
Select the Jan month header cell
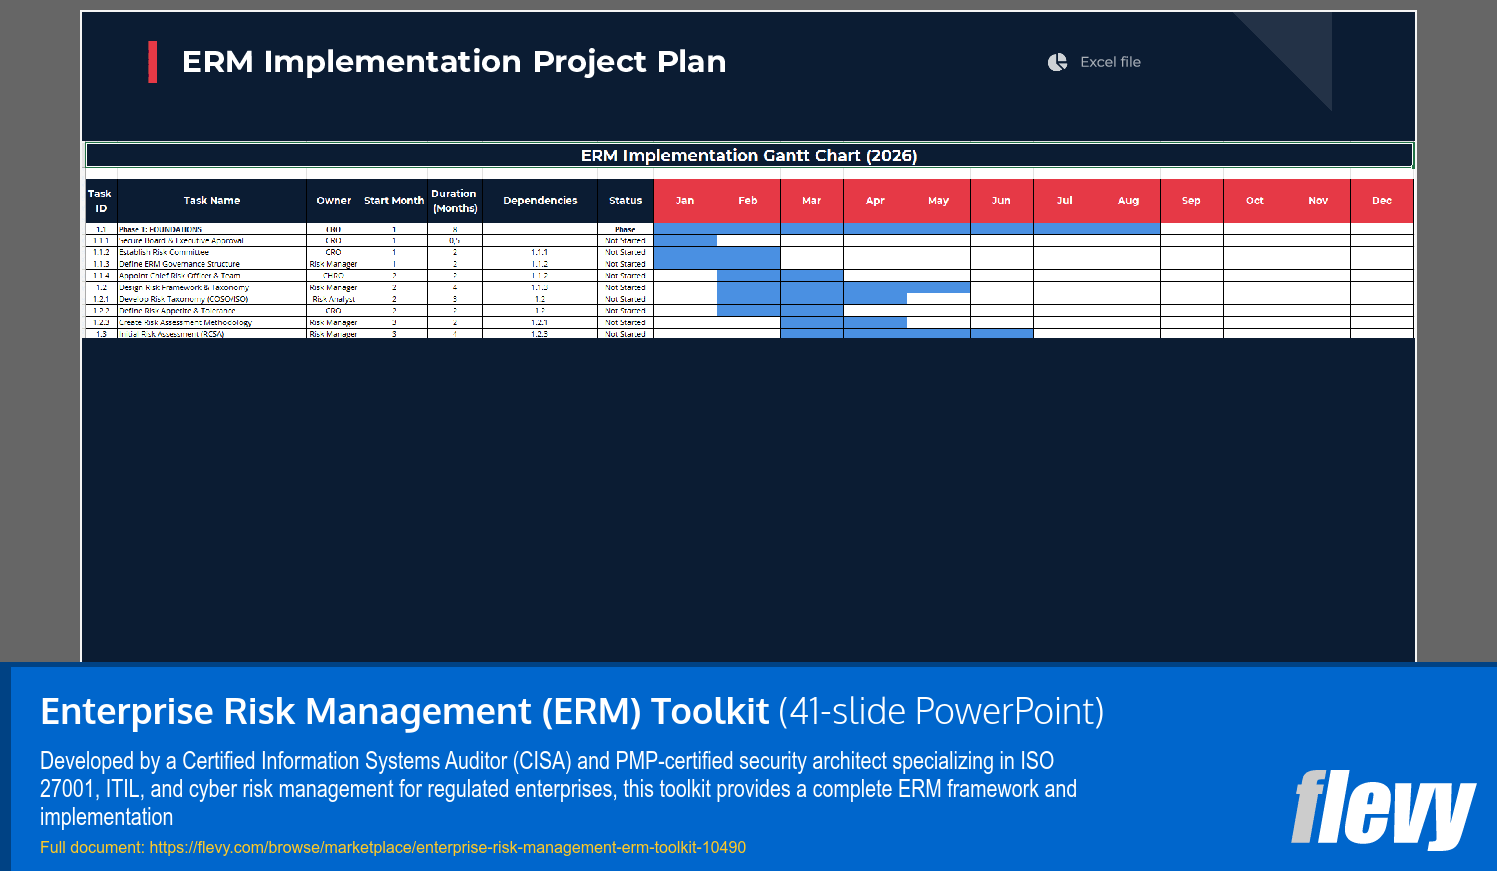point(686,200)
